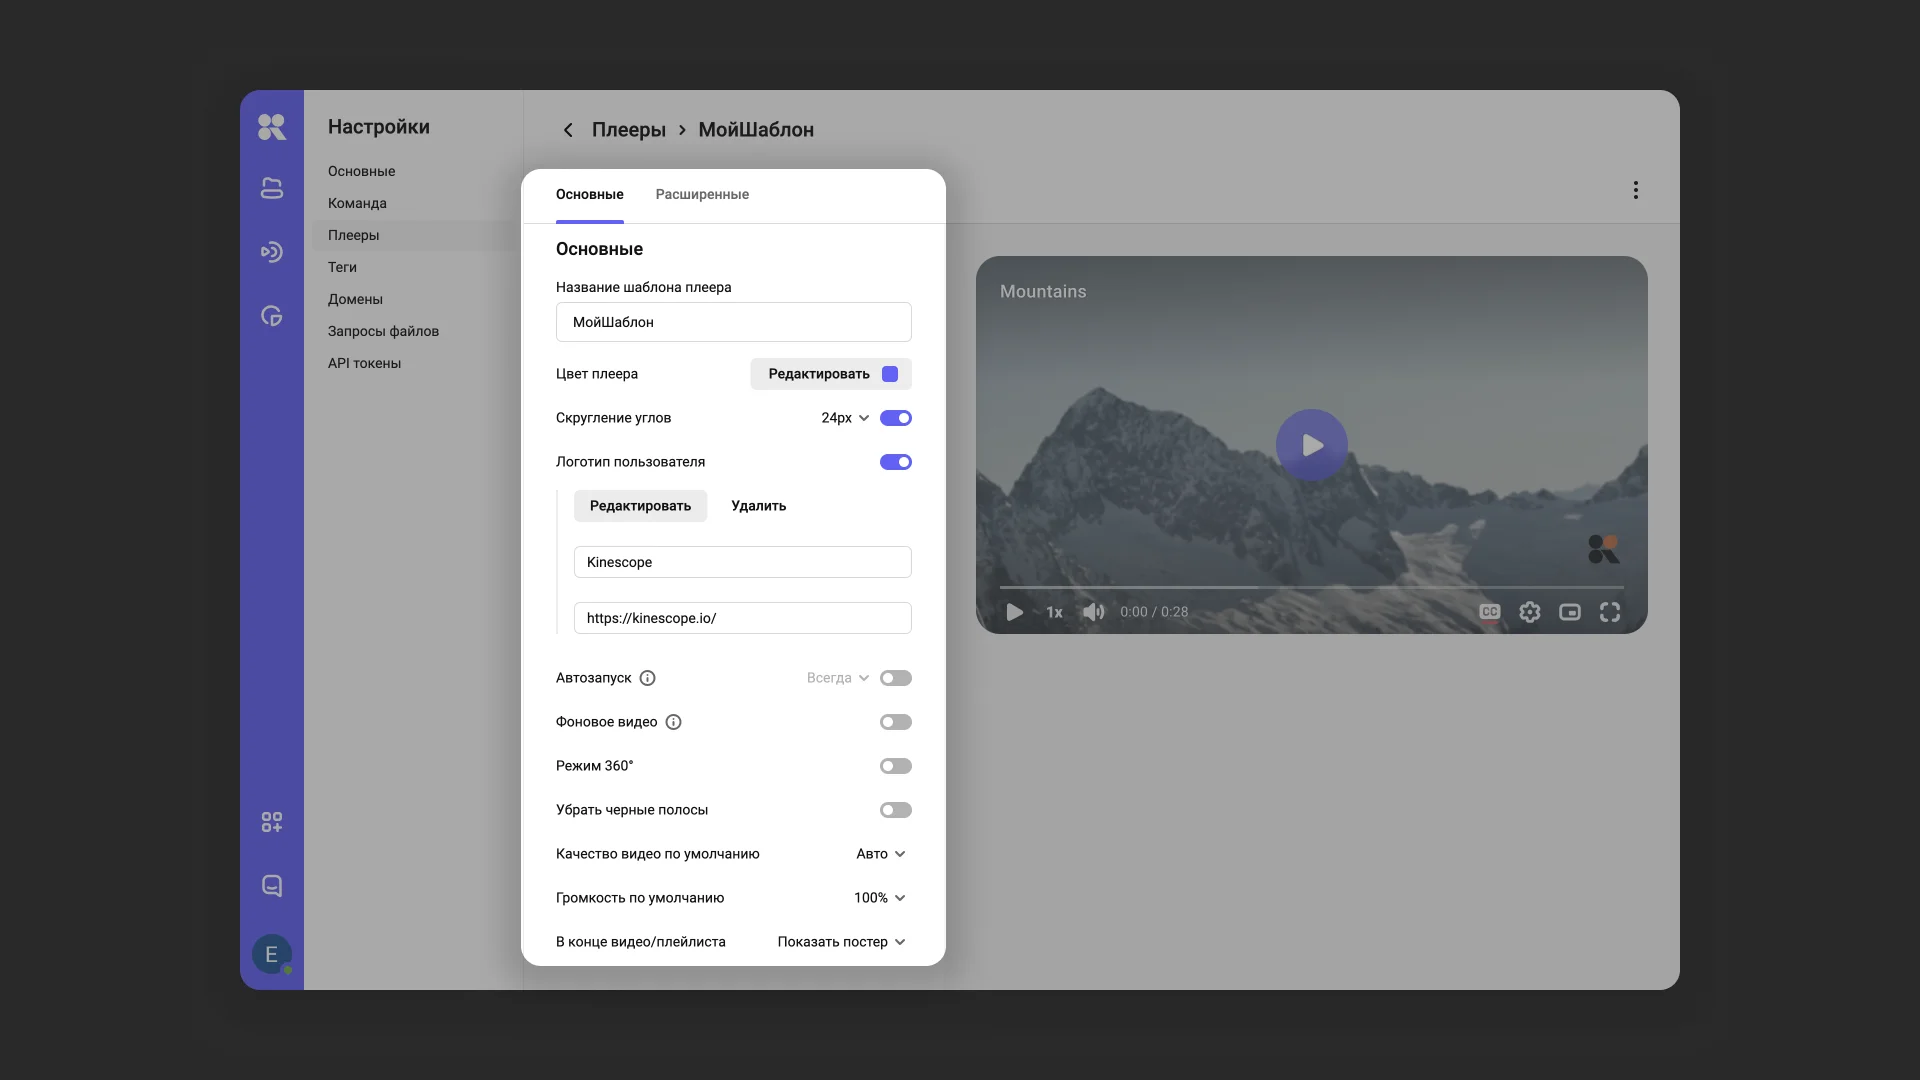Open analytics icon in left sidebar
Screen dimensions: 1920x1080
tap(271, 316)
